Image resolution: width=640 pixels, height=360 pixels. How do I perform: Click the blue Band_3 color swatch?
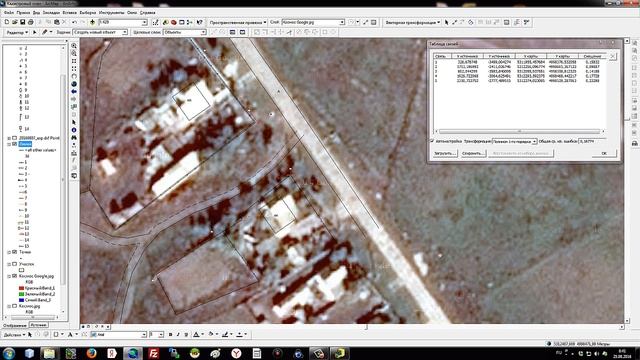click(x=22, y=300)
